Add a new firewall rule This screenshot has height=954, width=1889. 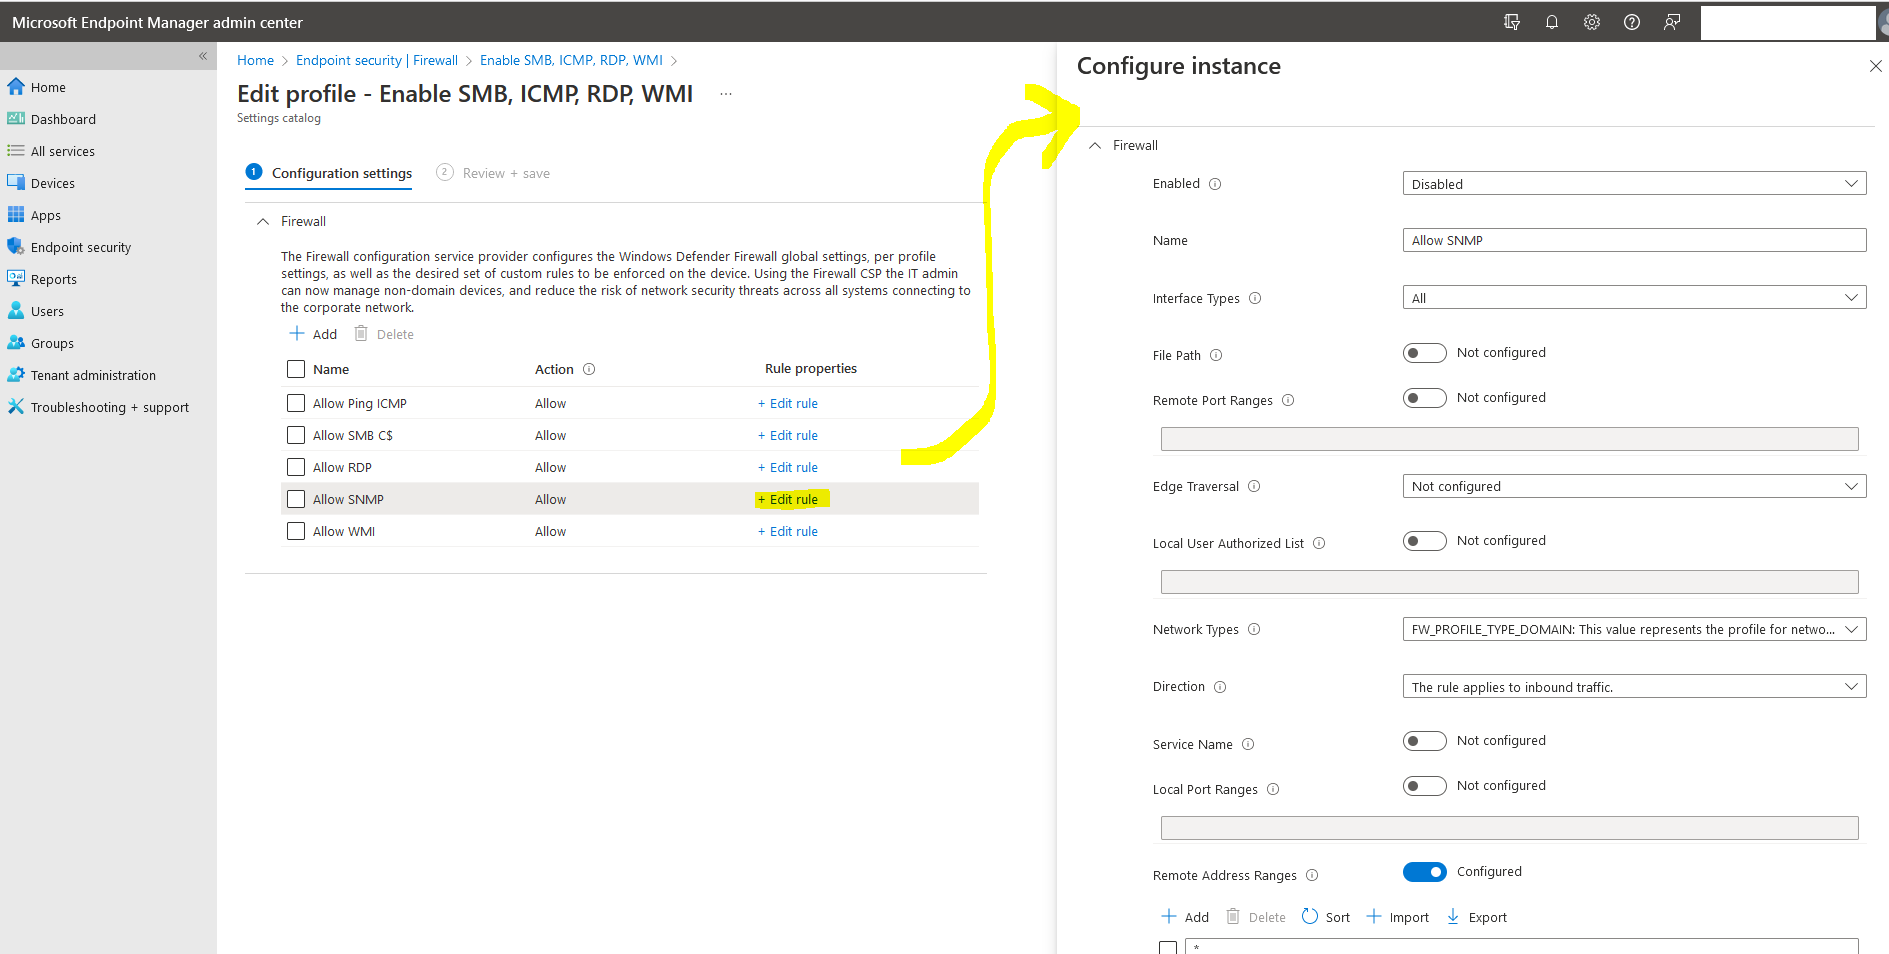coord(313,334)
